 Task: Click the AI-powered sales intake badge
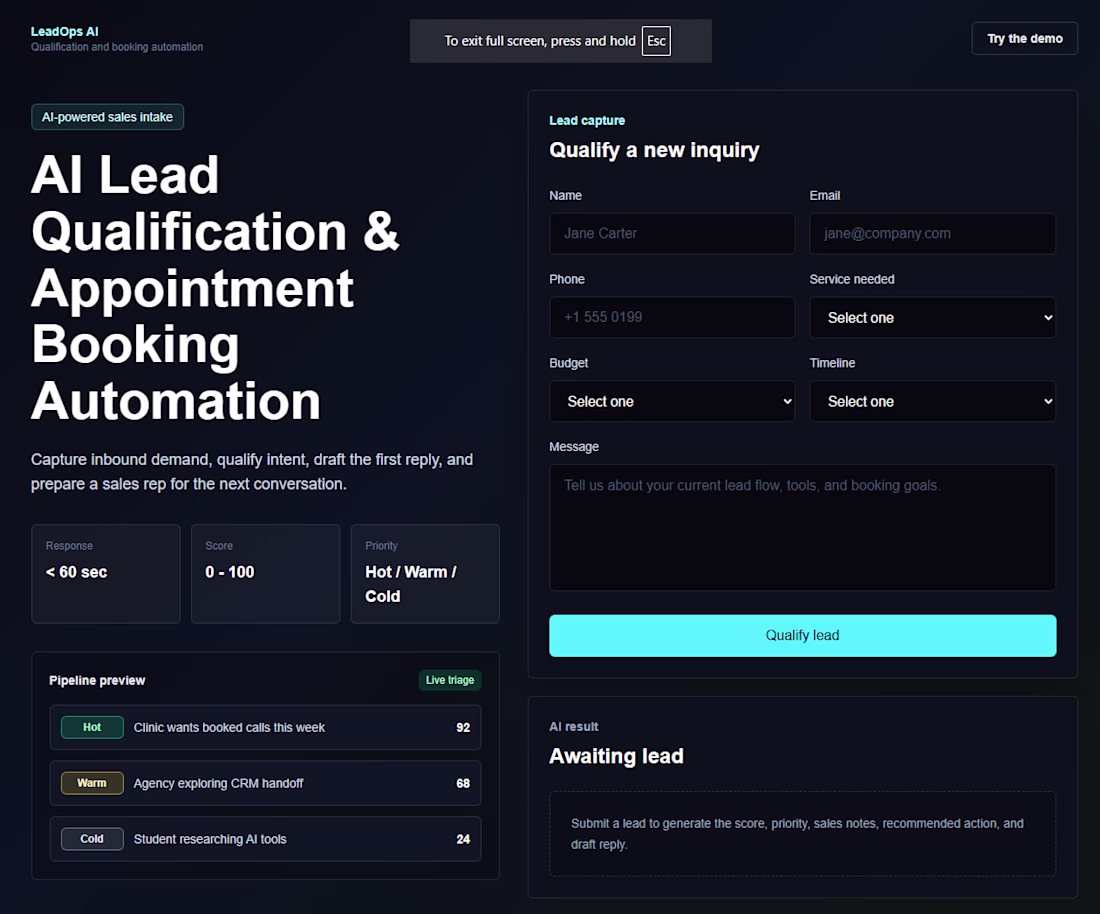[107, 117]
